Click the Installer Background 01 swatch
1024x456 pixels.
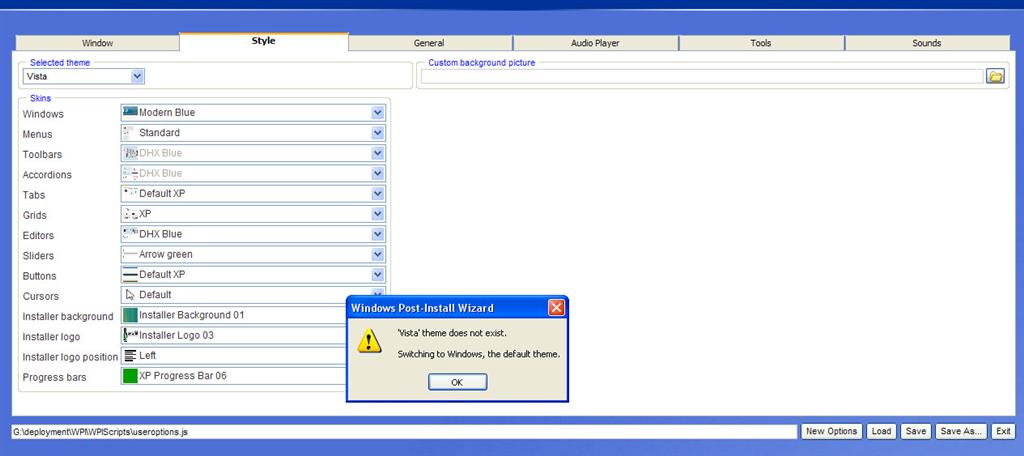[130, 315]
